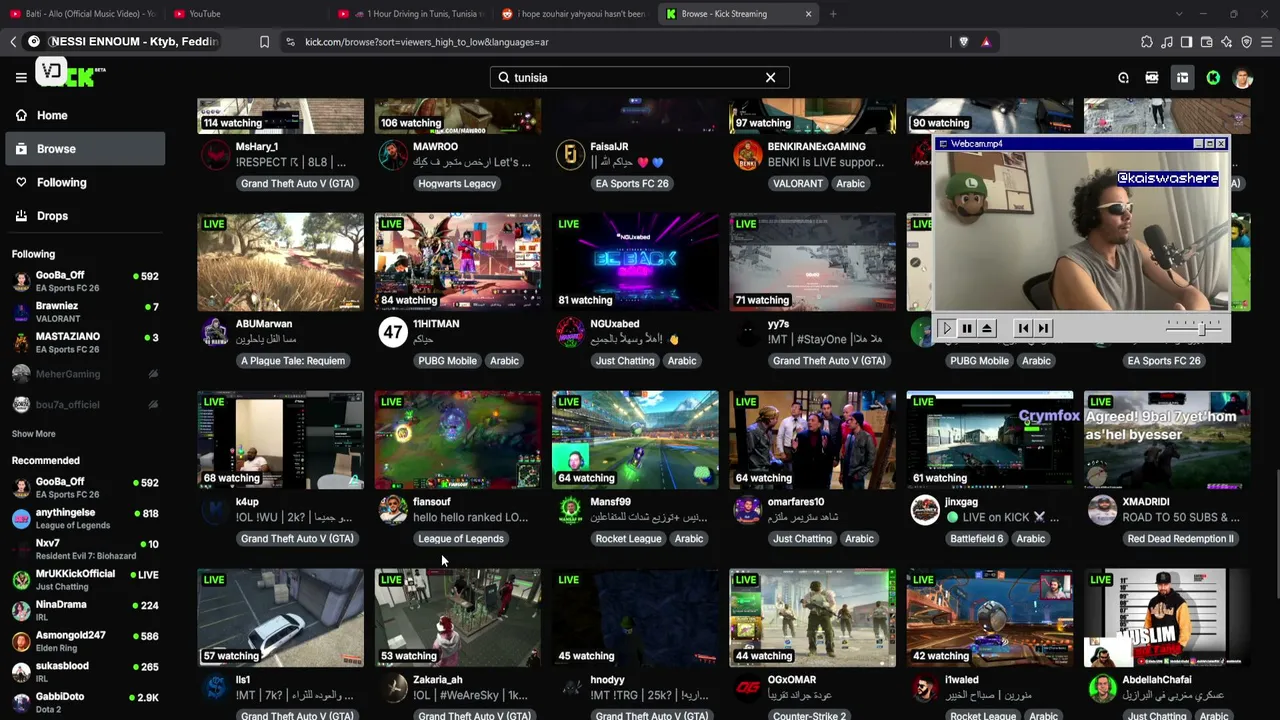Screen dimensions: 1280x720
Task: Click the search magnifier icon
Action: point(504,78)
